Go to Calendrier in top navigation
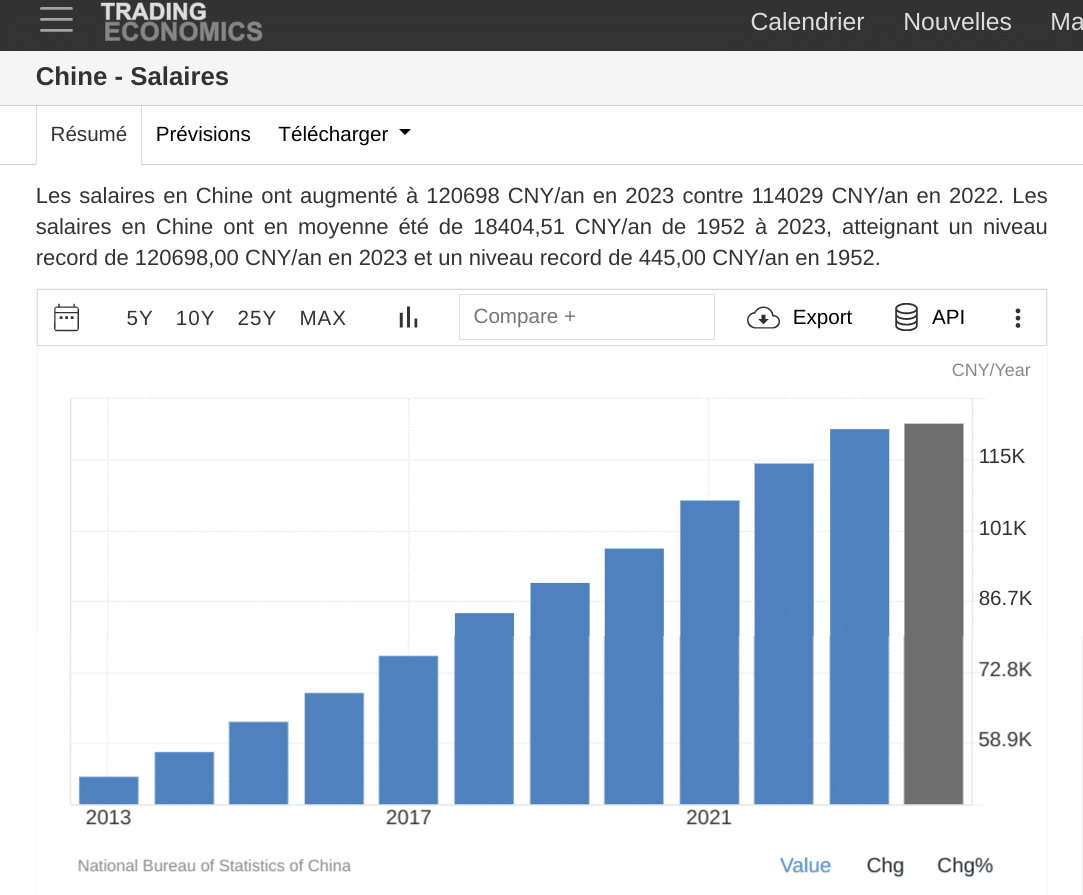This screenshot has height=895, width=1083. (807, 22)
